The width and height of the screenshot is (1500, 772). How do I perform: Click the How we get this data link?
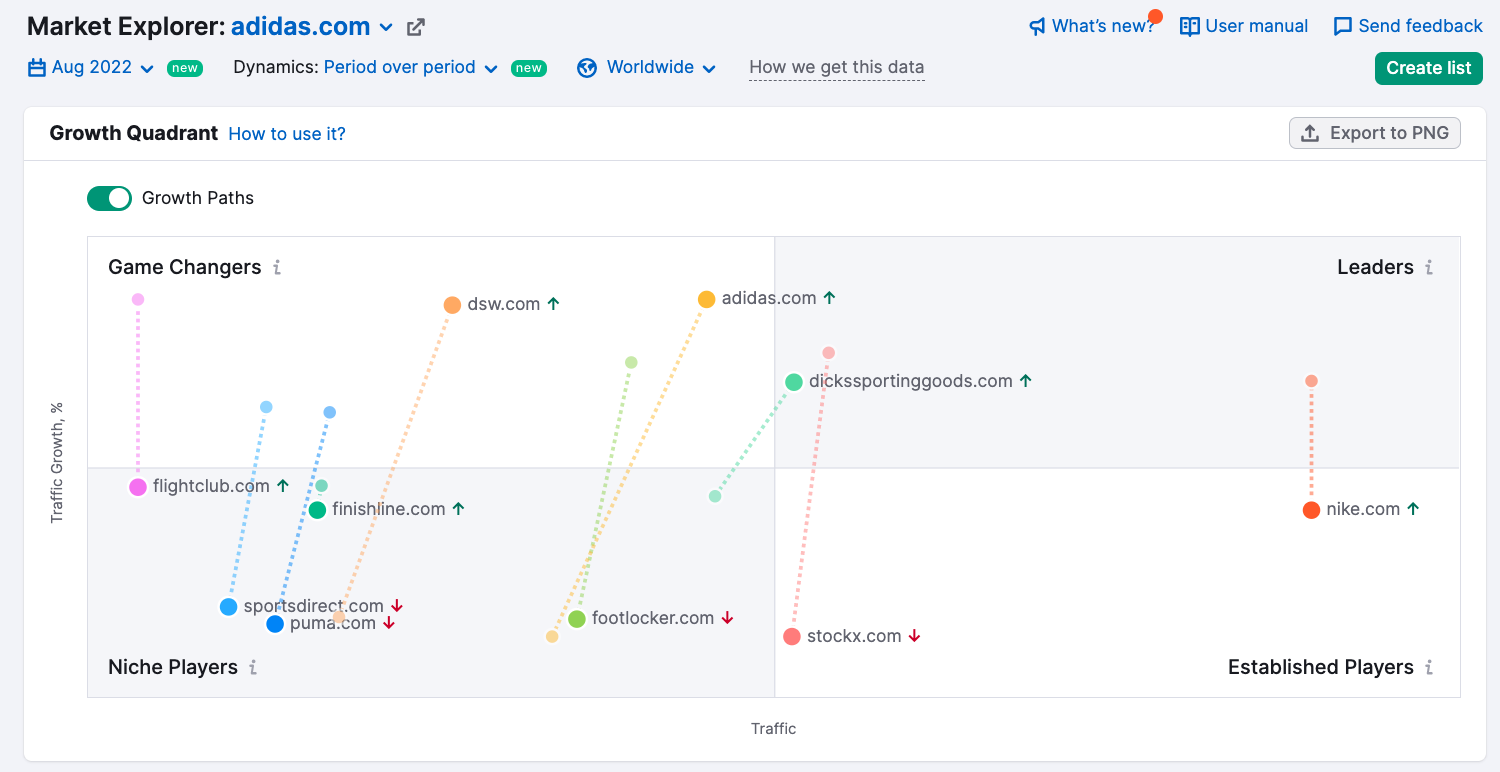pyautogui.click(x=836, y=68)
